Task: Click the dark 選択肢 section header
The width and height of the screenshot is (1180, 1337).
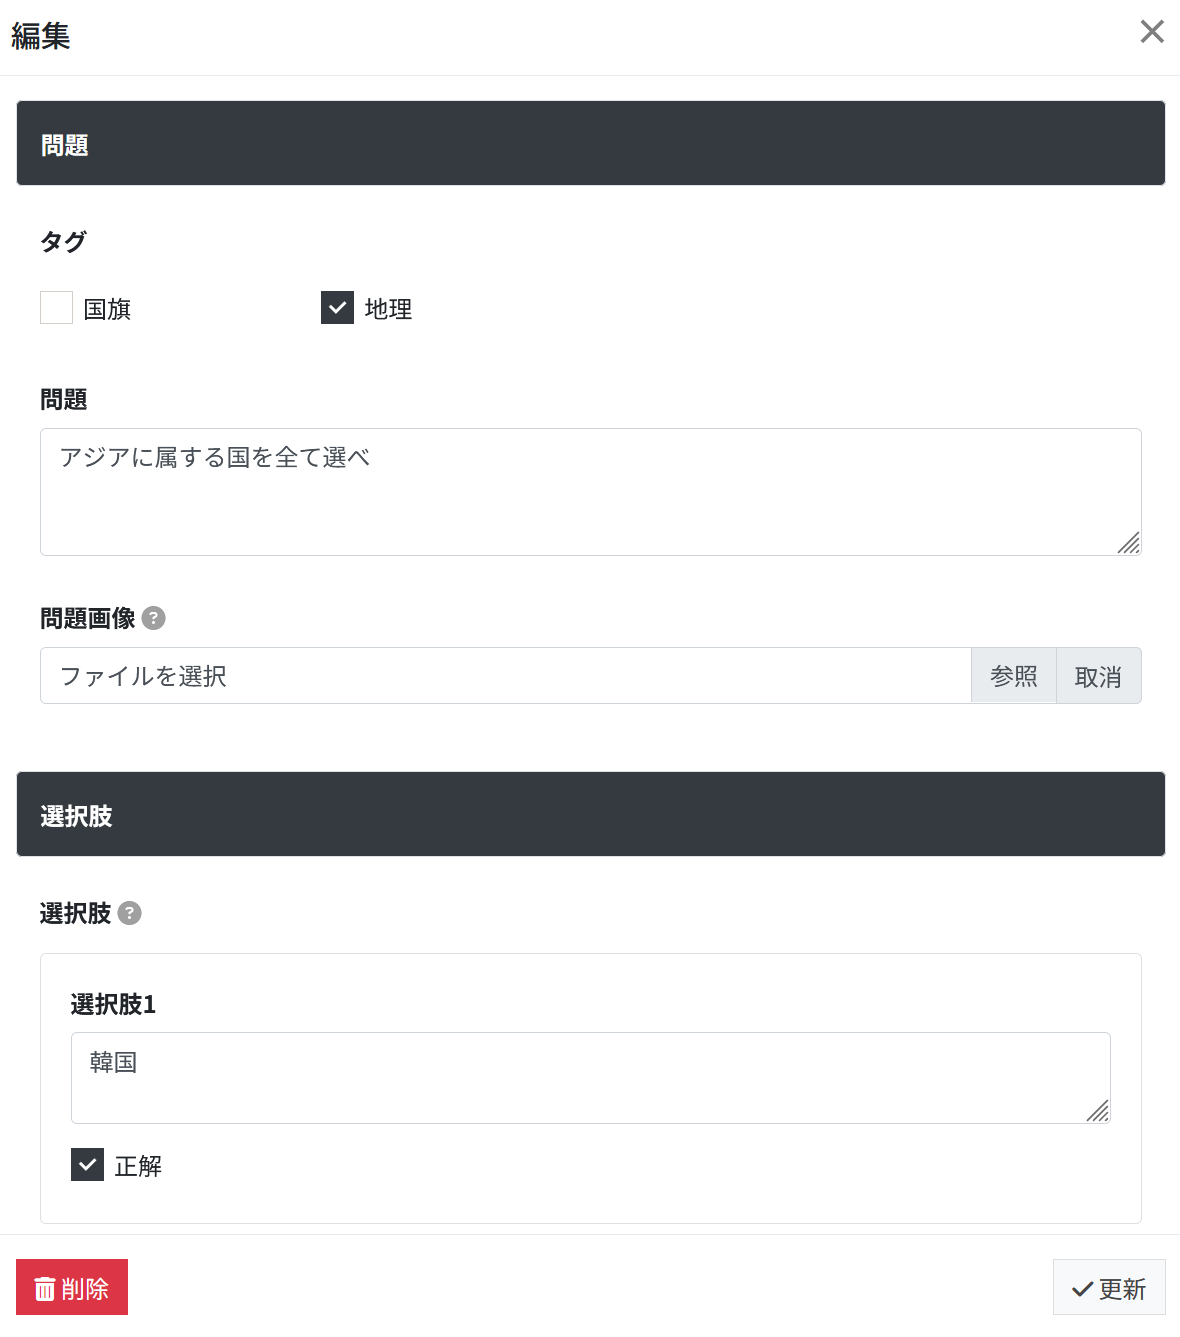Action: click(591, 814)
